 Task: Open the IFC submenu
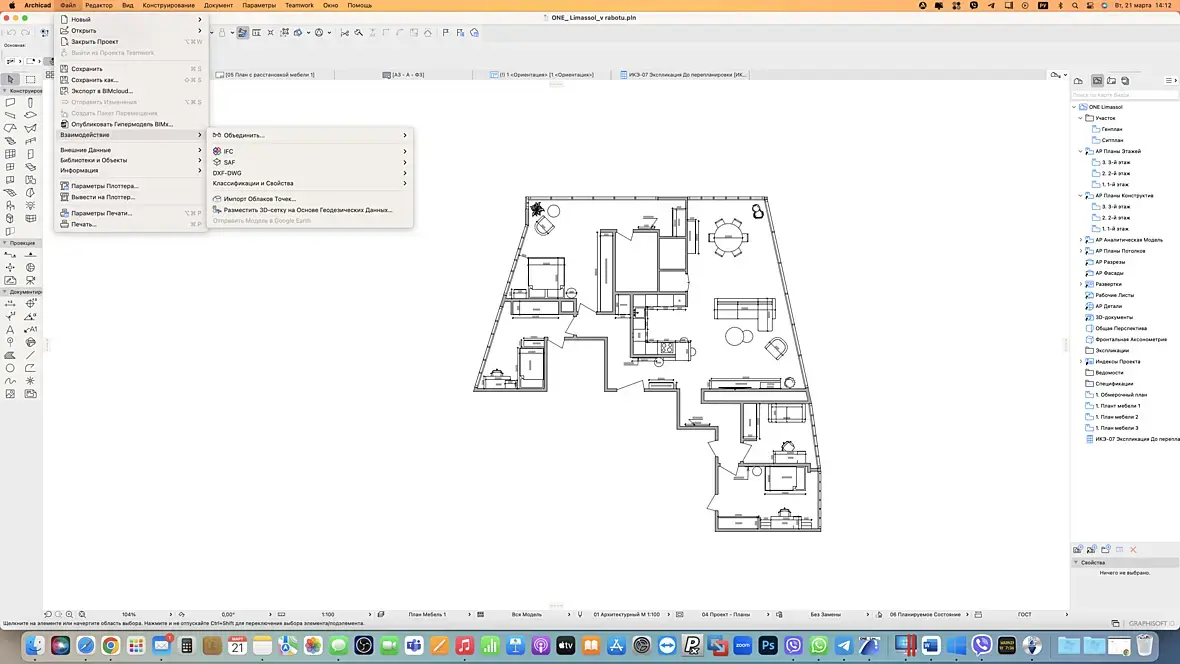point(309,151)
